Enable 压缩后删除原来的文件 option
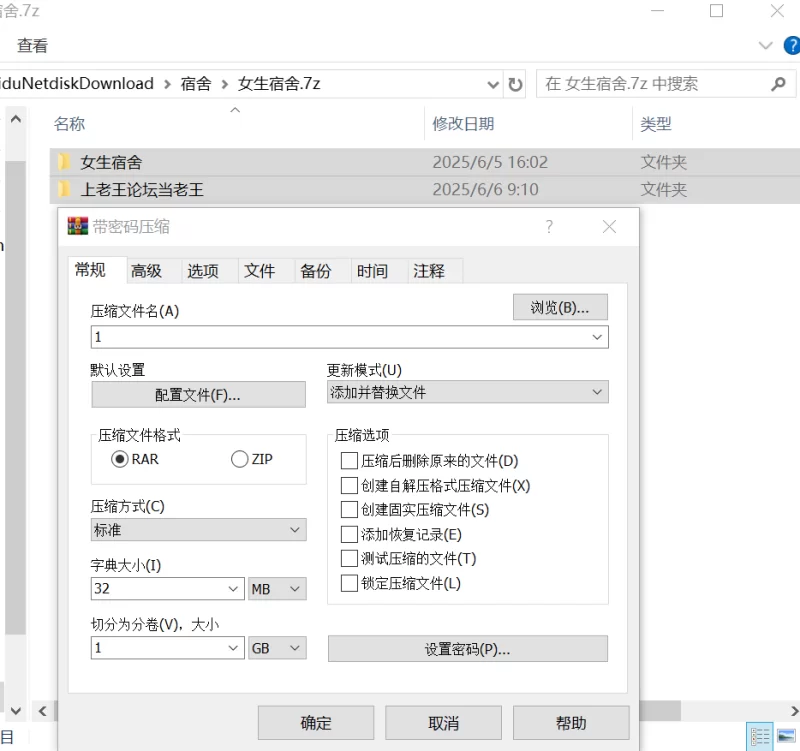The image size is (800, 751). 349,461
